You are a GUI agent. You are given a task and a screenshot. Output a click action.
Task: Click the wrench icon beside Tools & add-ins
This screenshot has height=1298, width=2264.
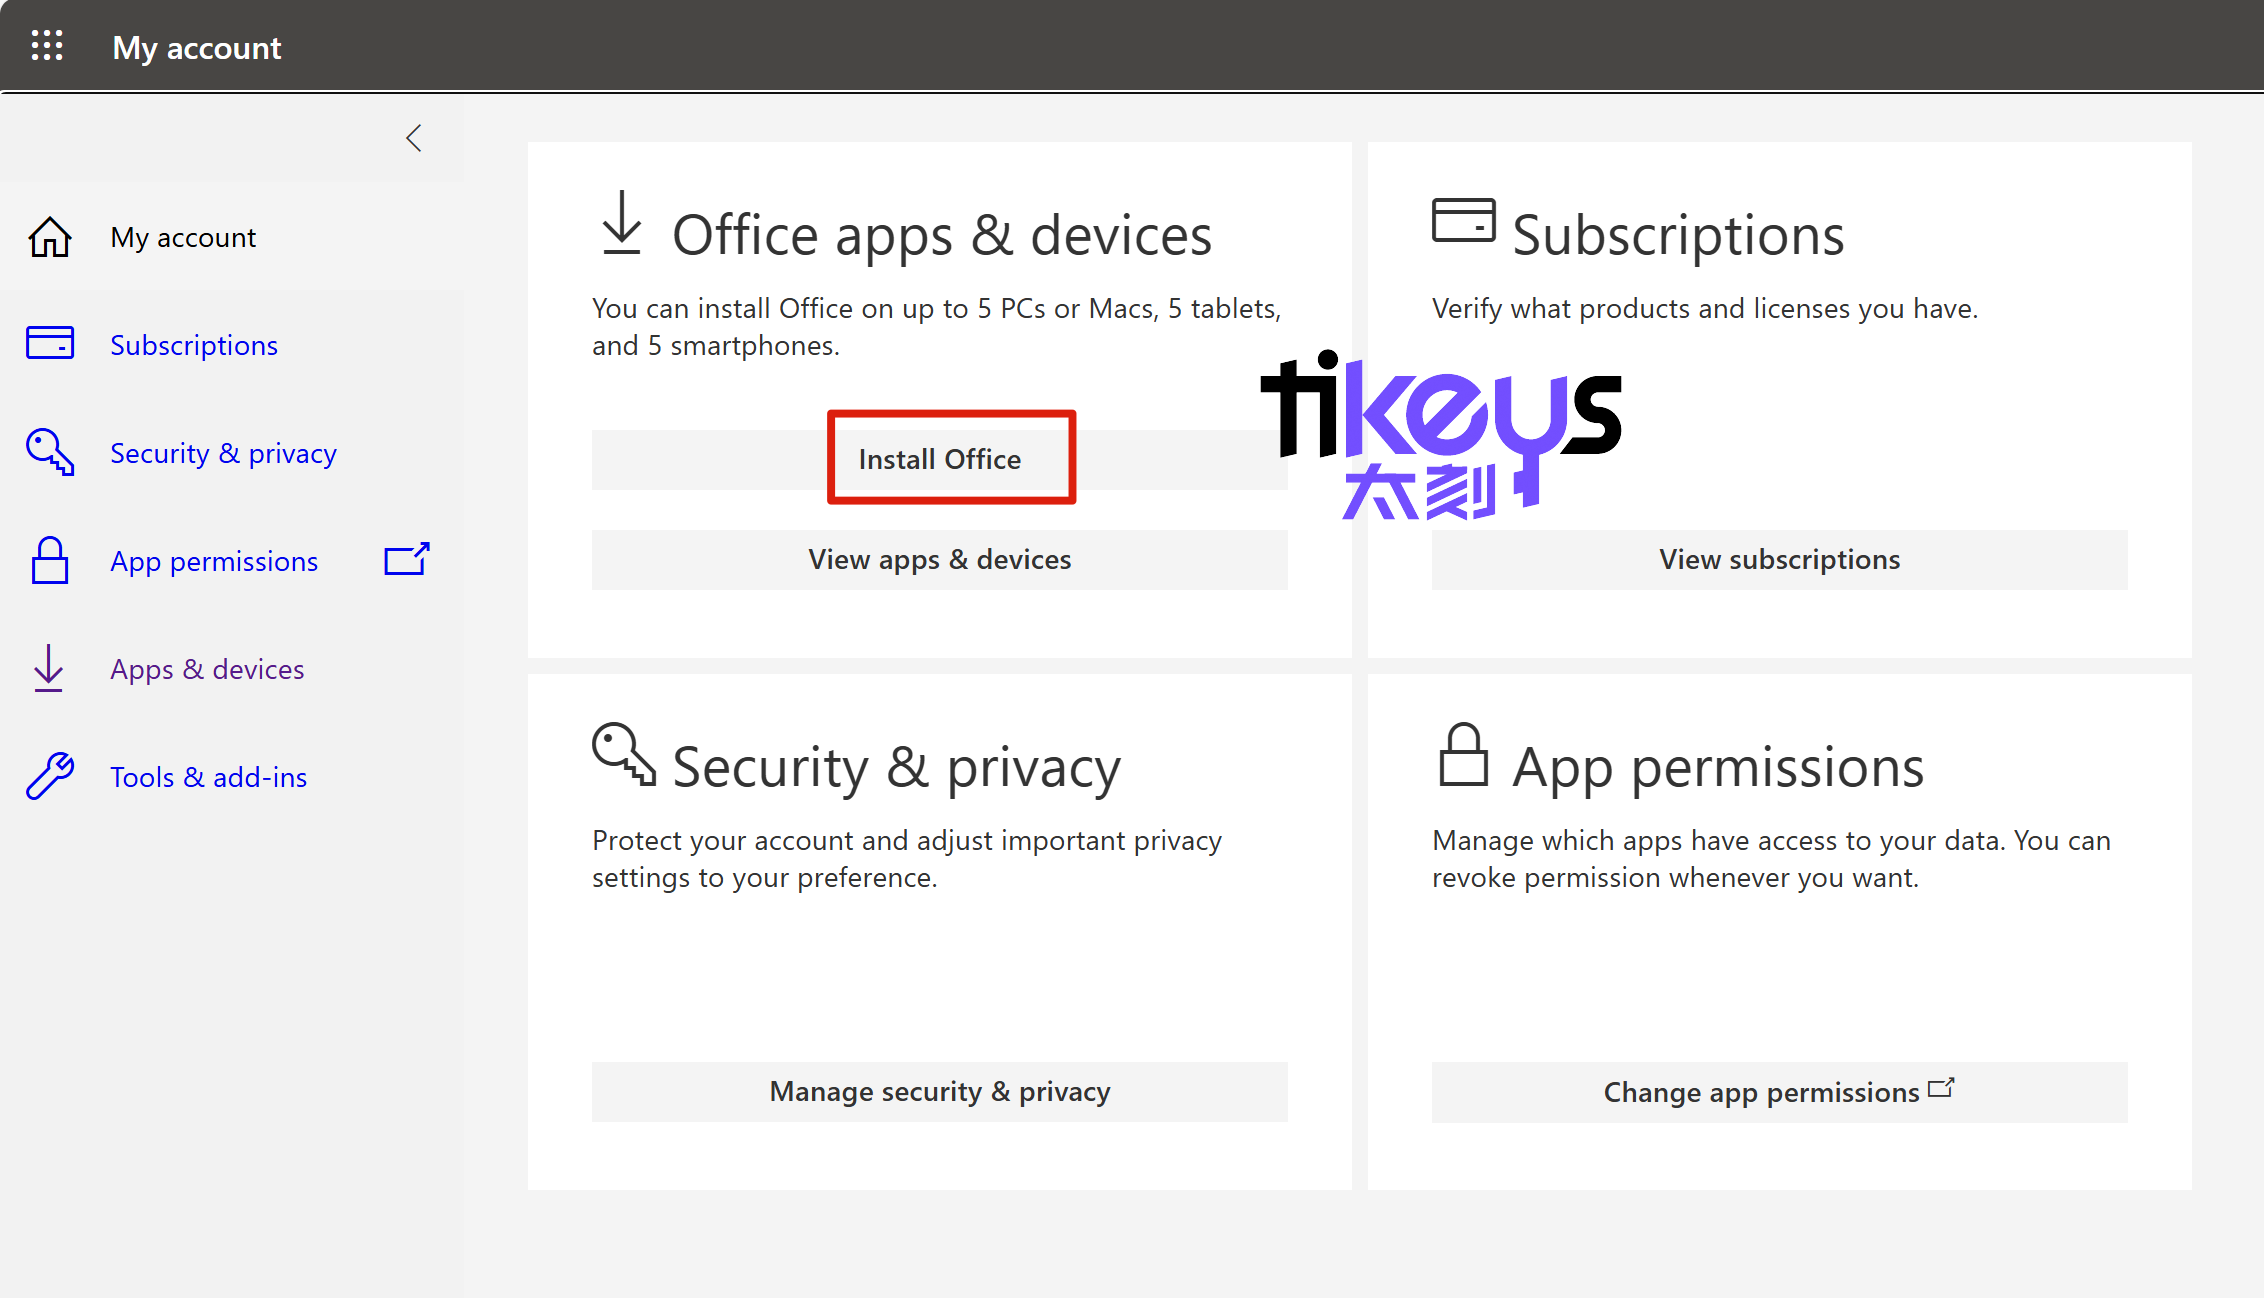(50, 776)
